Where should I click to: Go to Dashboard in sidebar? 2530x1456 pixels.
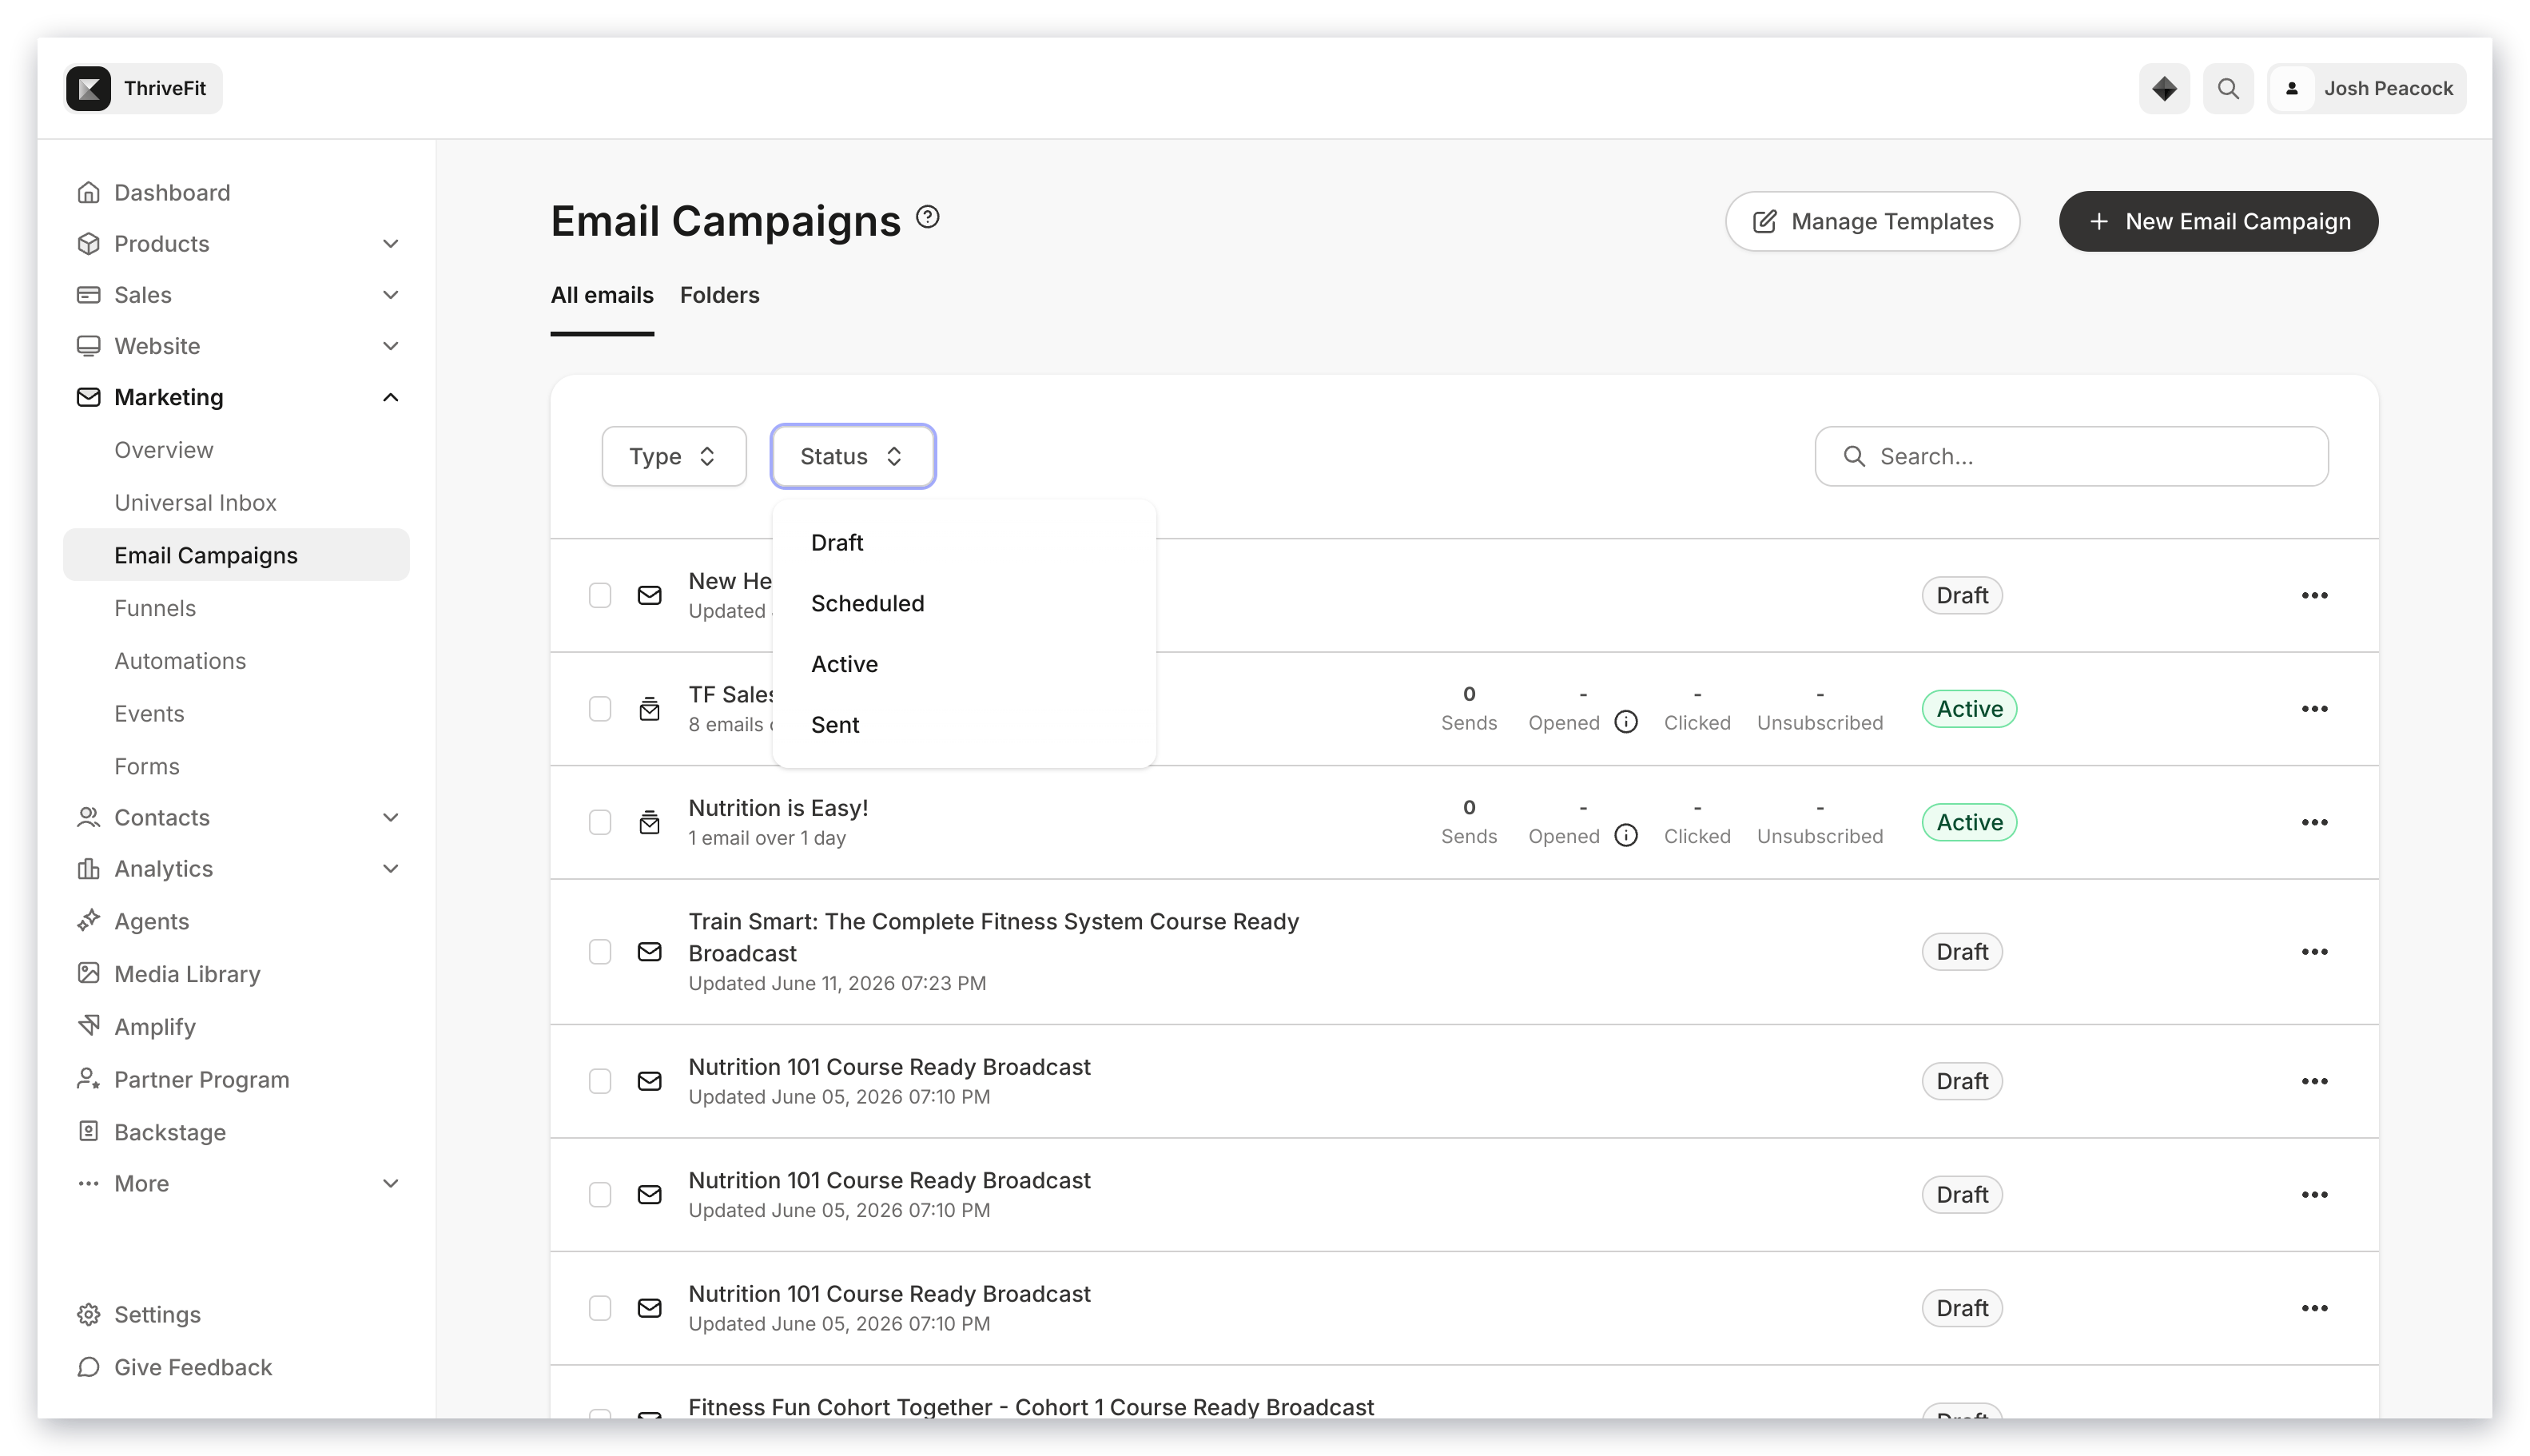172,192
